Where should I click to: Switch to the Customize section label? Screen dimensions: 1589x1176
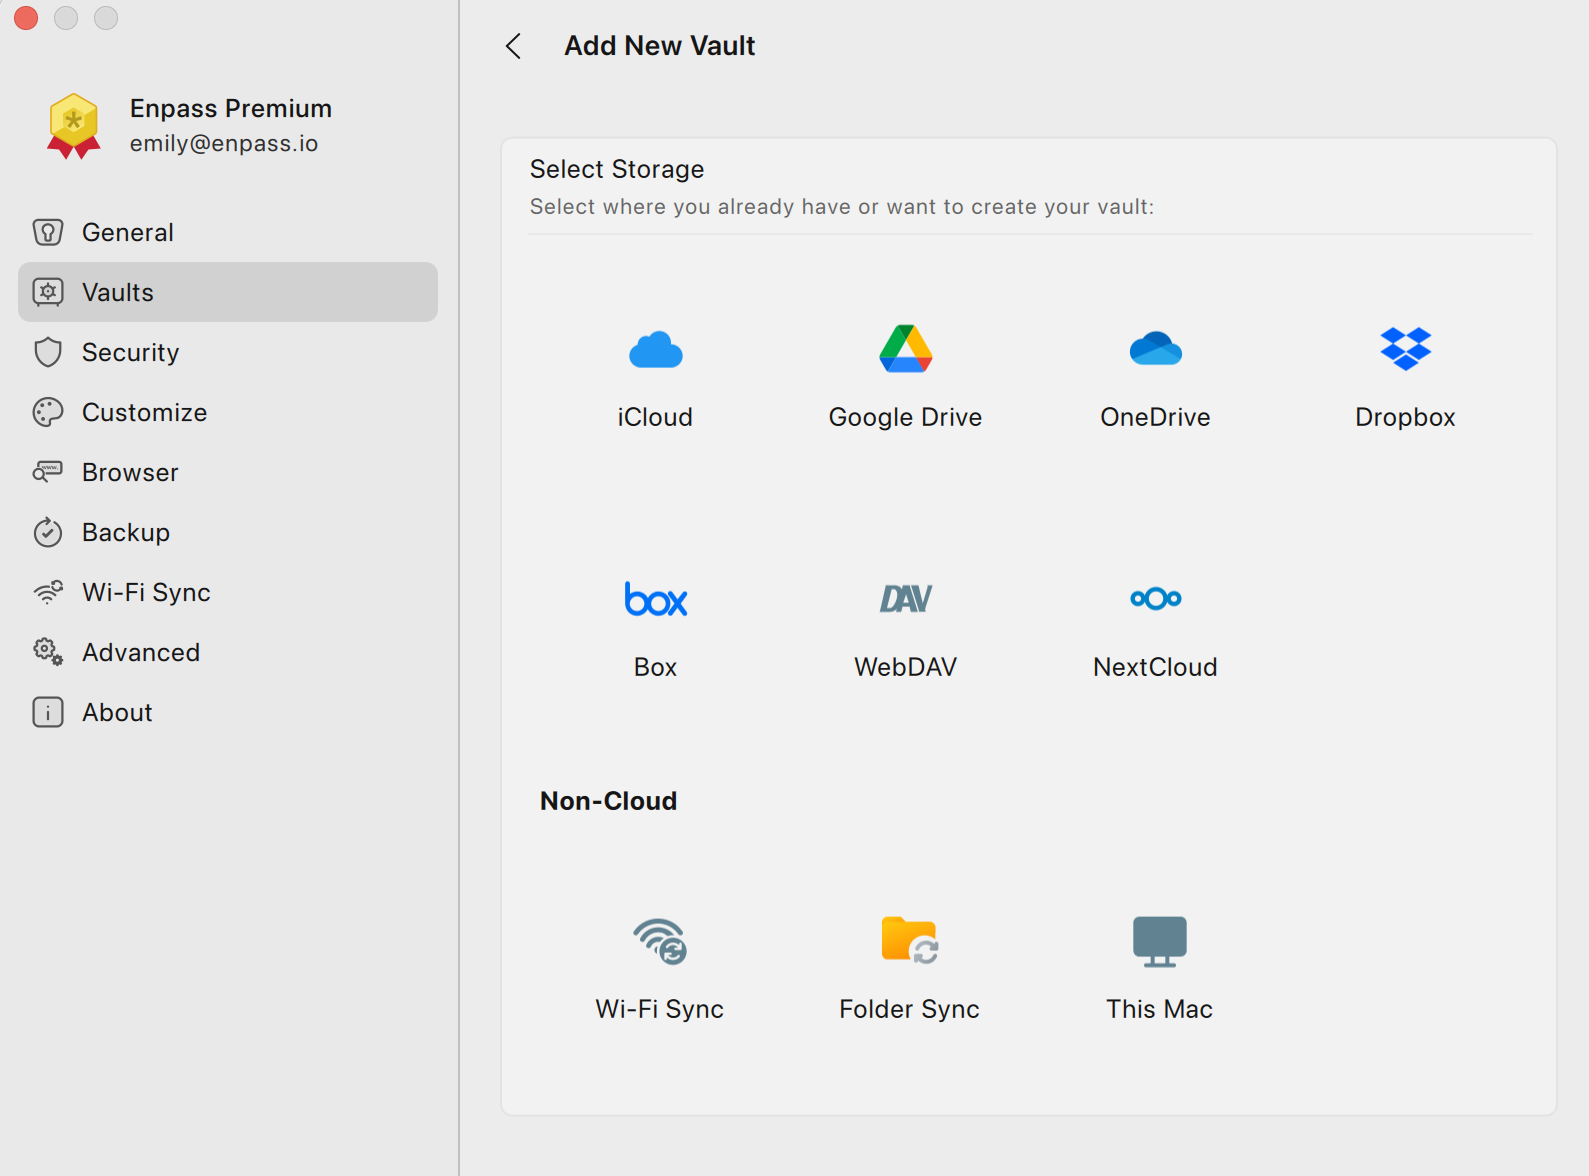coord(145,412)
